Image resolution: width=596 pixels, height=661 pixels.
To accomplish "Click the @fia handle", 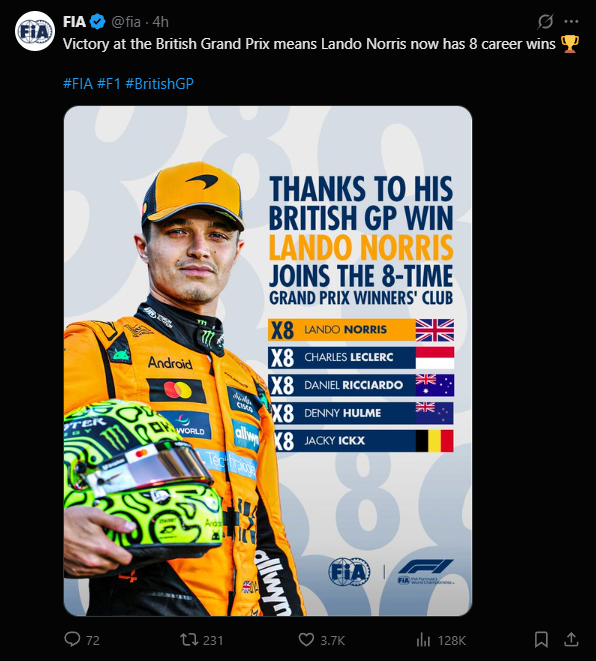I will coord(126,21).
